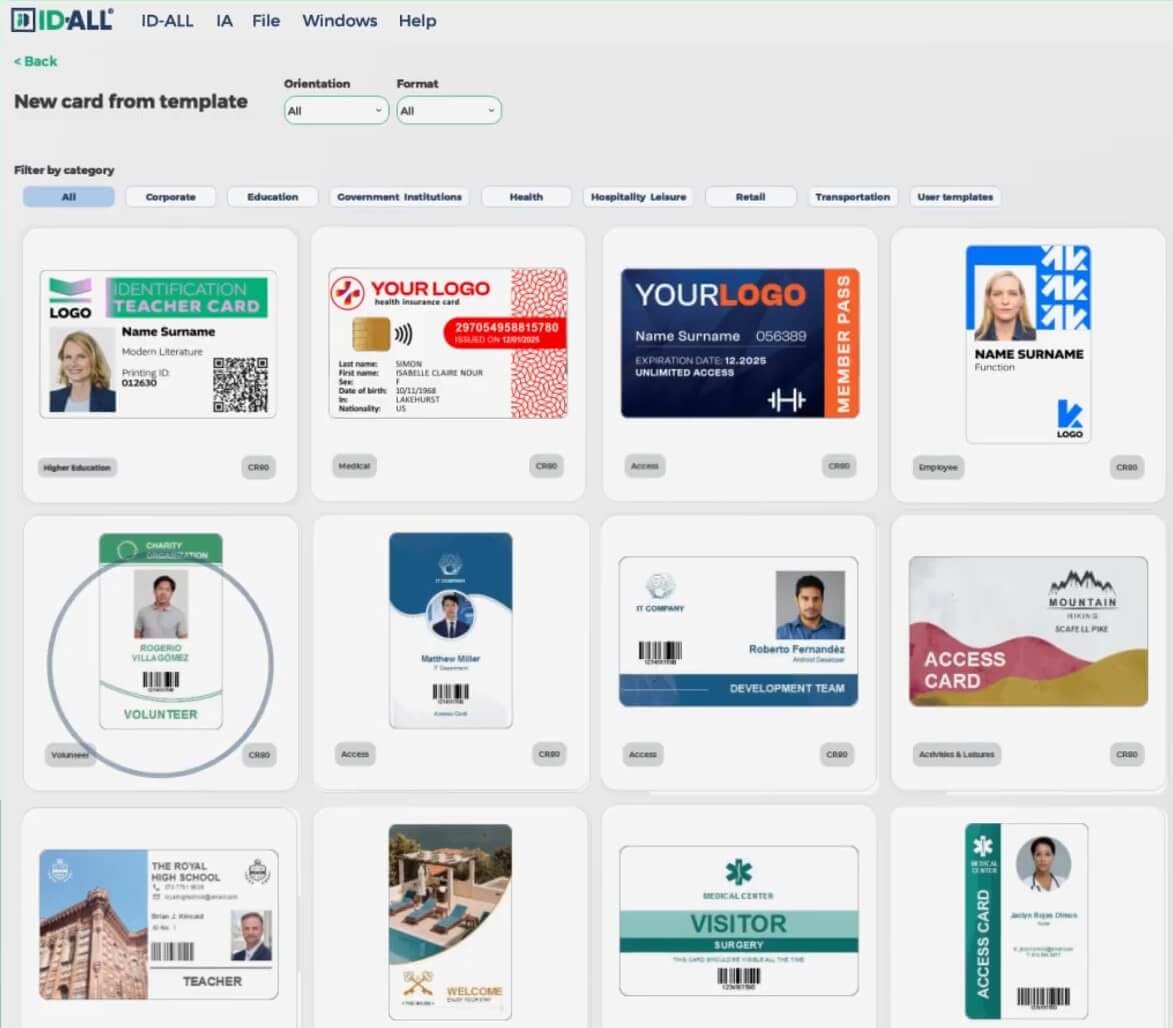Click the Activities & Leisures tag
Screen dimensions: 1173x1028
957,754
